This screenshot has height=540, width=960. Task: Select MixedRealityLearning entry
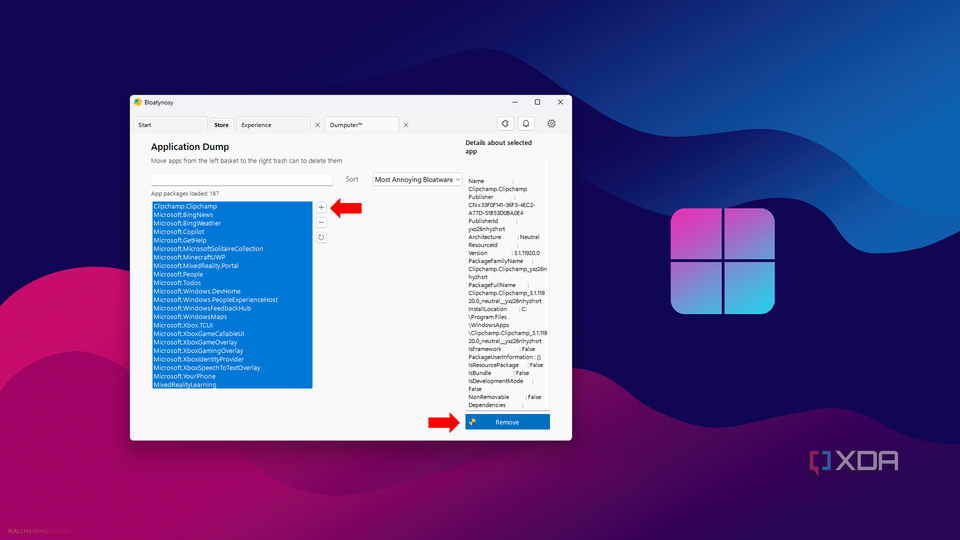point(232,384)
